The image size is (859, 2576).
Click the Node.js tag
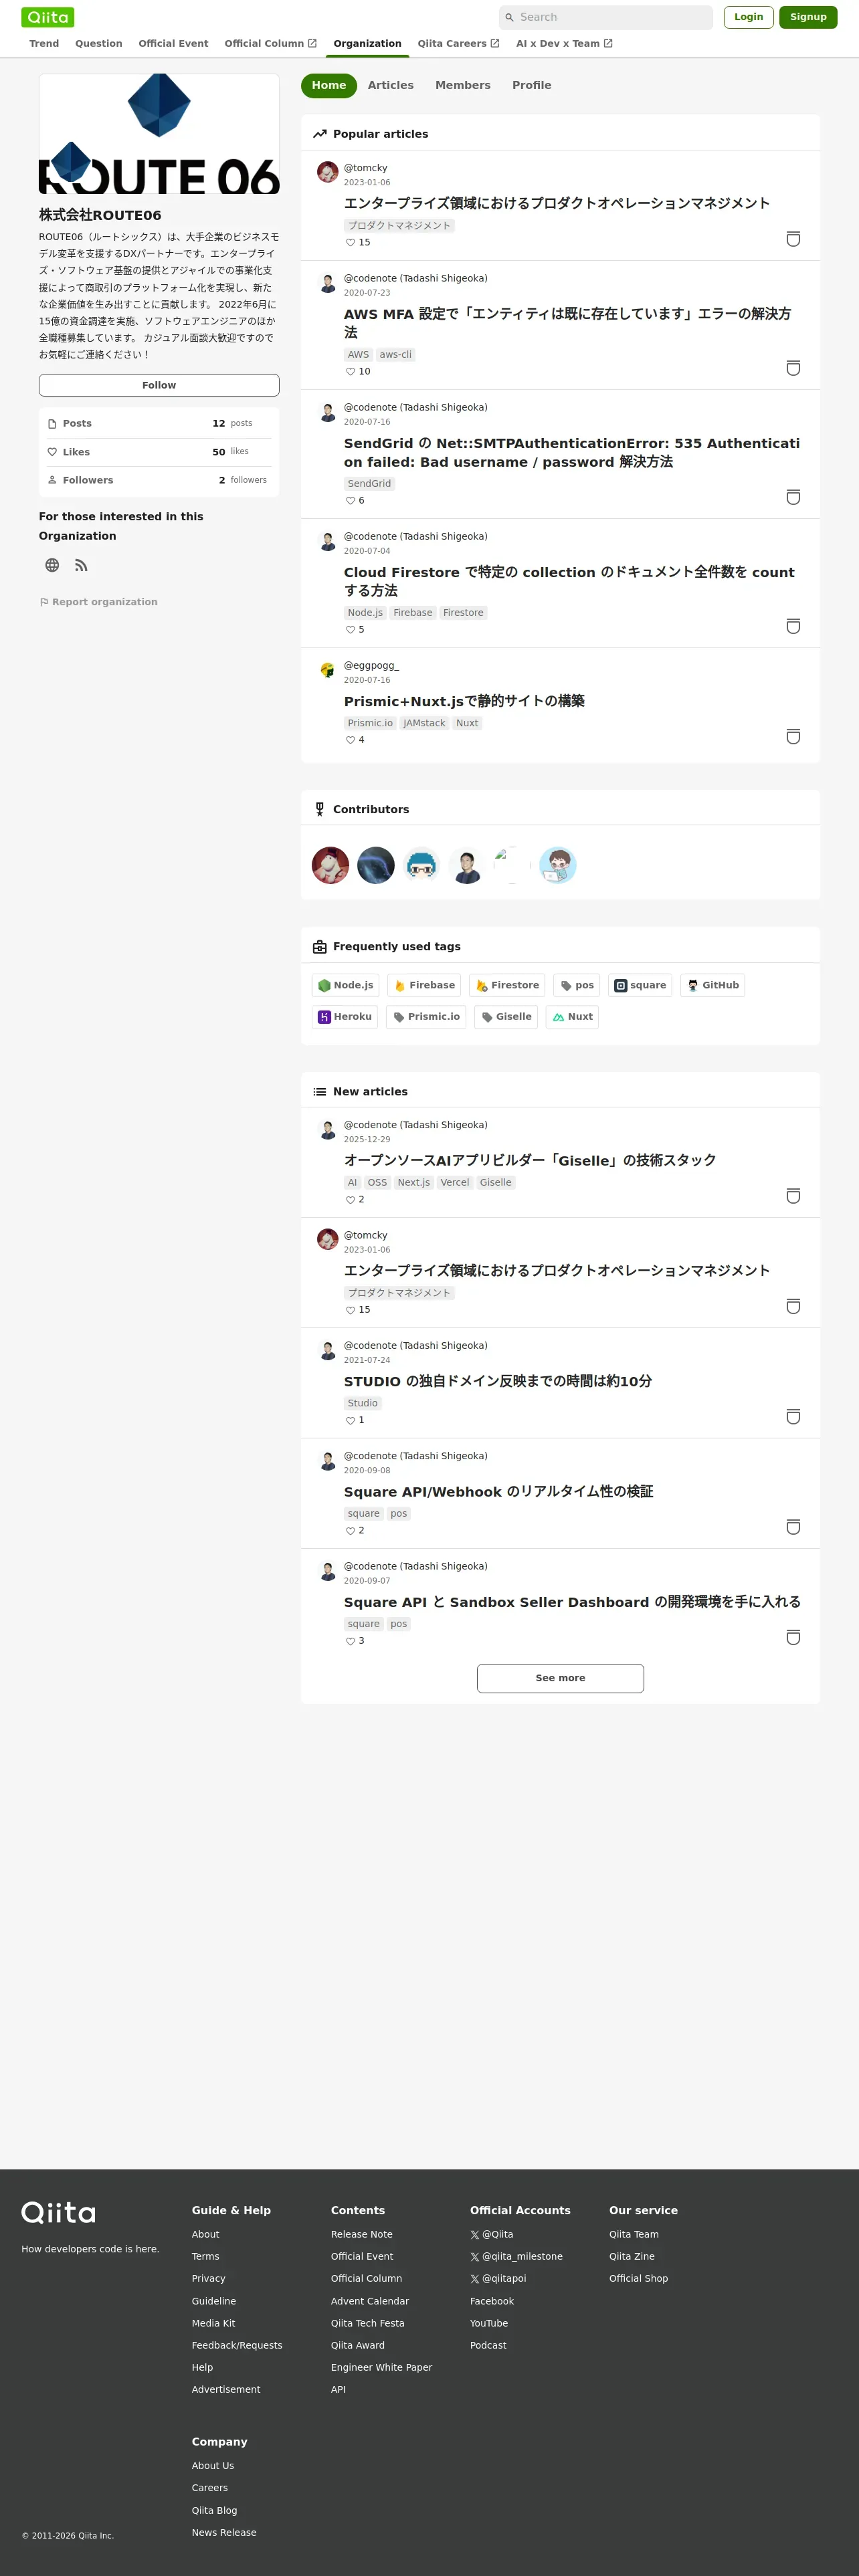pyautogui.click(x=346, y=985)
